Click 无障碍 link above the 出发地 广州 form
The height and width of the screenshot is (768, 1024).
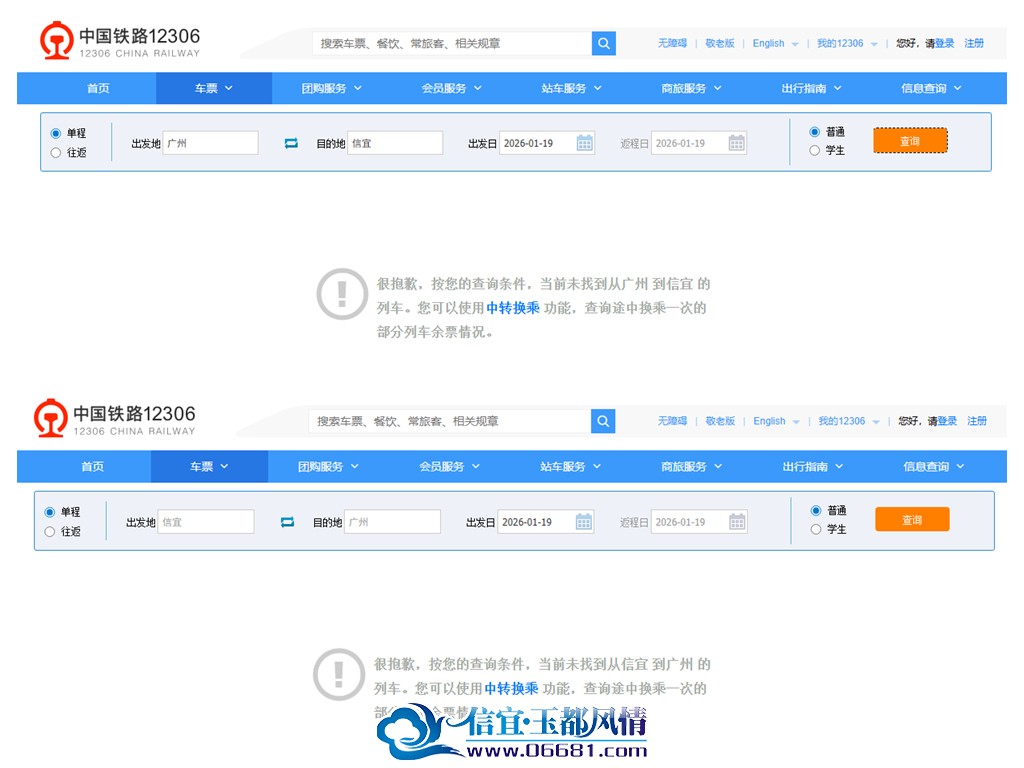click(672, 44)
